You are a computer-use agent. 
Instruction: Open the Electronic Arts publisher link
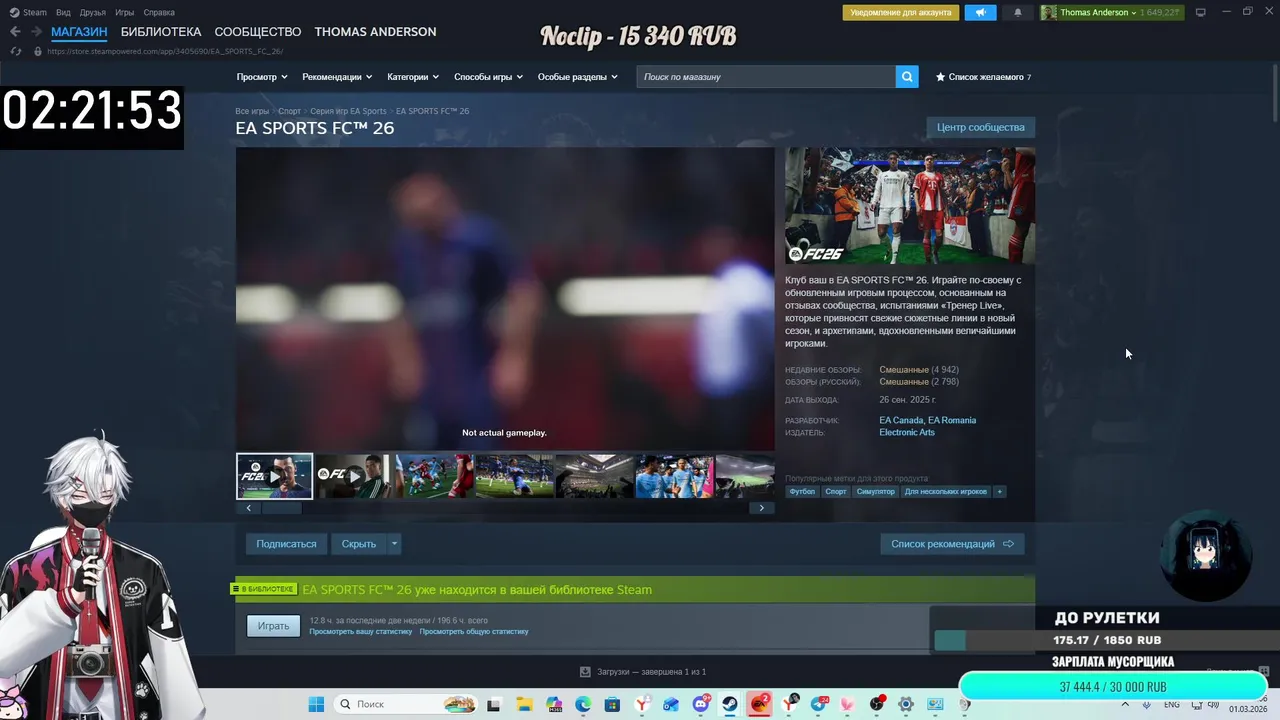pyautogui.click(x=907, y=433)
